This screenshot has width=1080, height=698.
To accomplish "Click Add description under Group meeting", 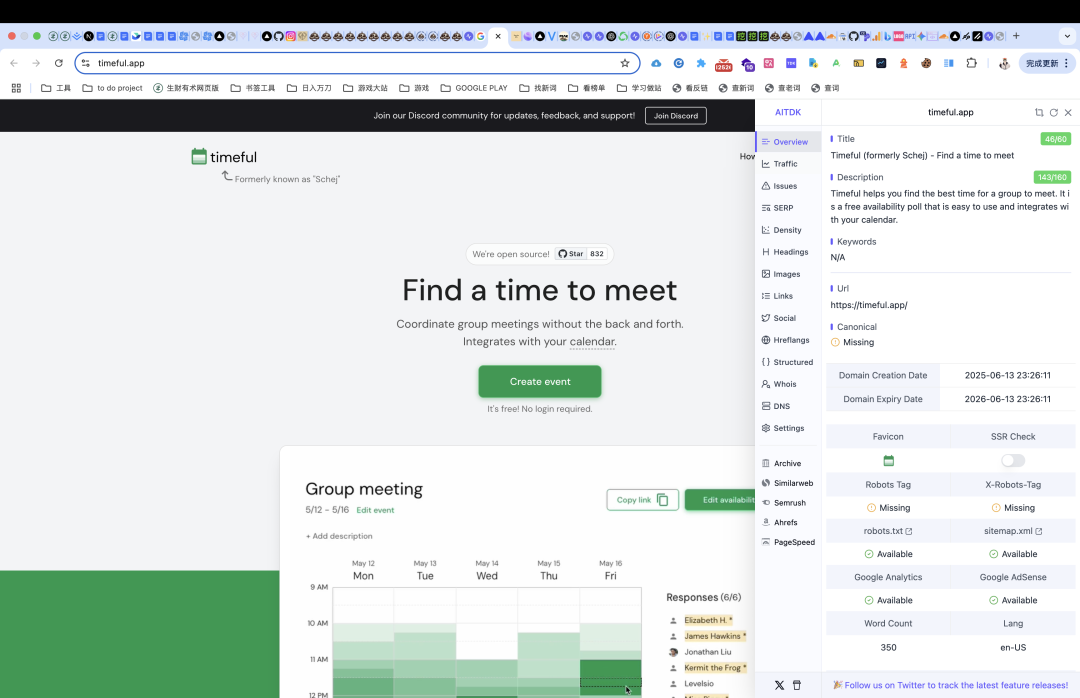I will pos(339,536).
